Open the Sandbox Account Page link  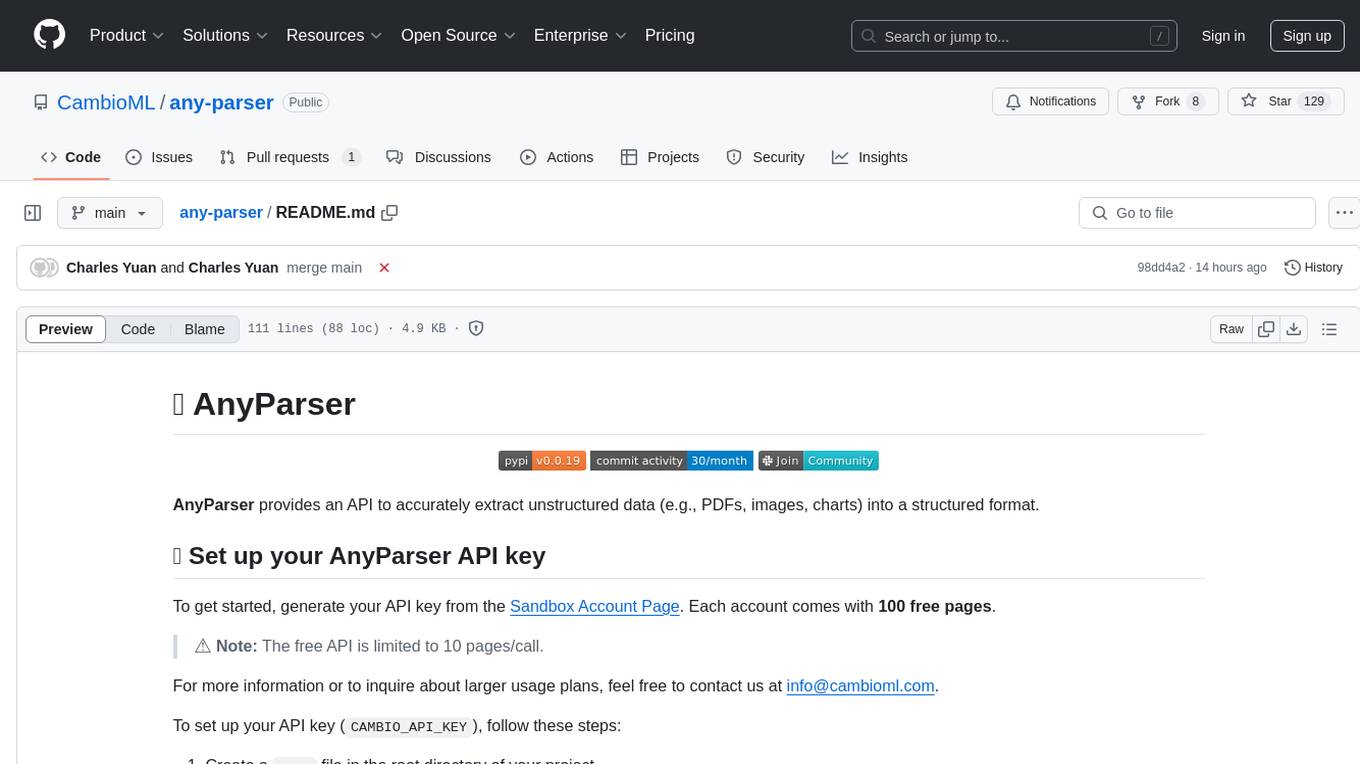pos(595,606)
